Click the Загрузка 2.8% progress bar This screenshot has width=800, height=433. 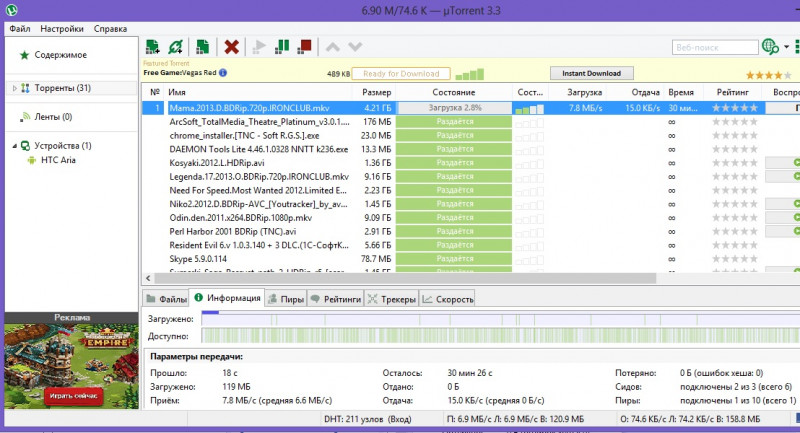click(x=455, y=108)
